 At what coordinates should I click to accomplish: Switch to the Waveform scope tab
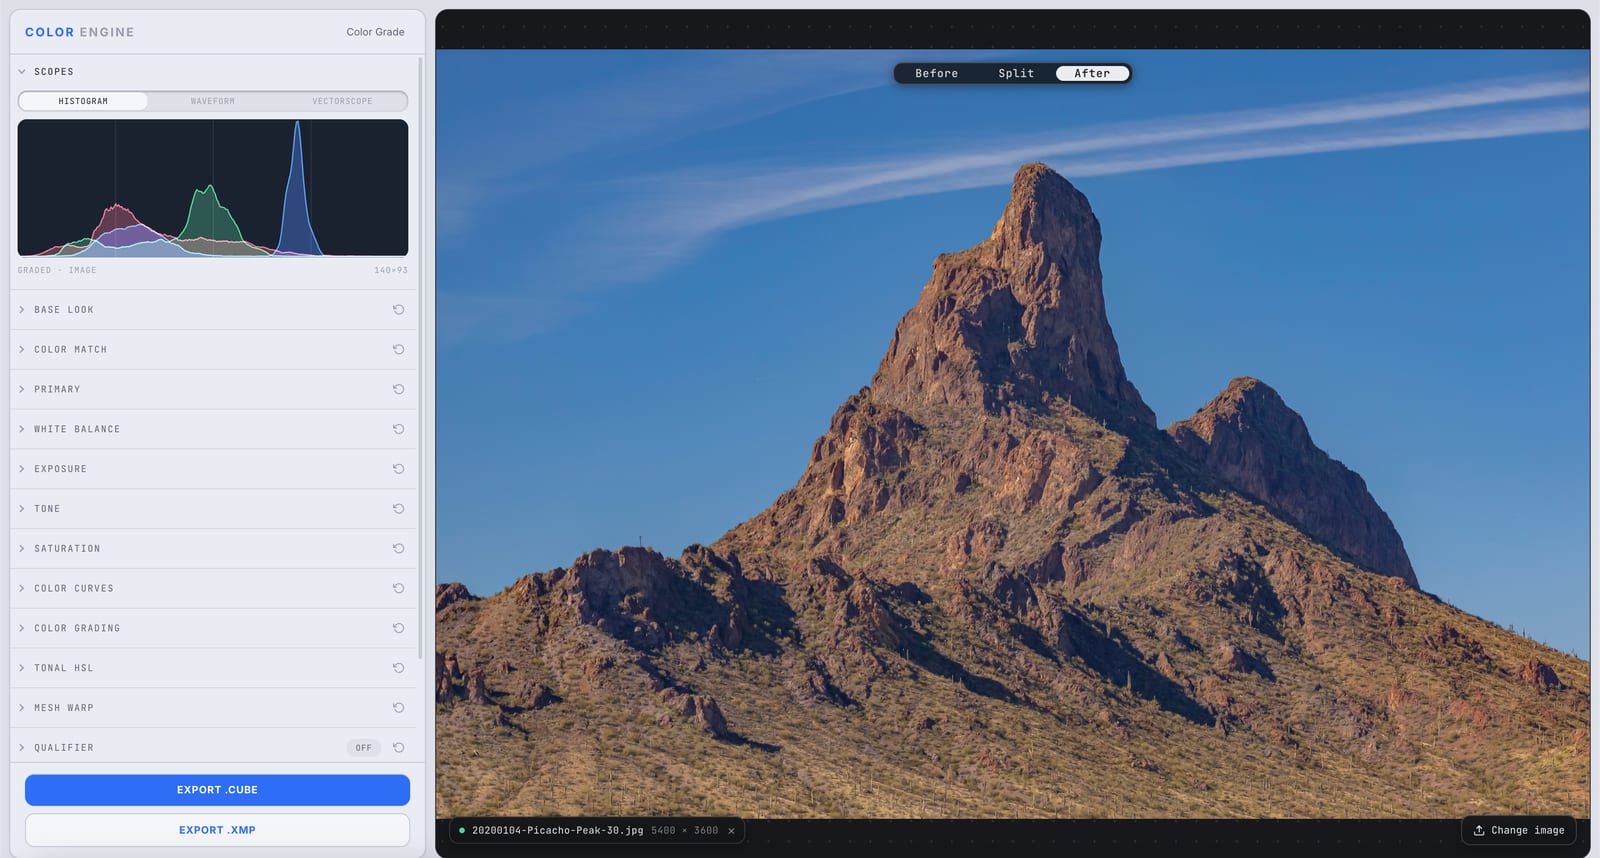pos(213,101)
